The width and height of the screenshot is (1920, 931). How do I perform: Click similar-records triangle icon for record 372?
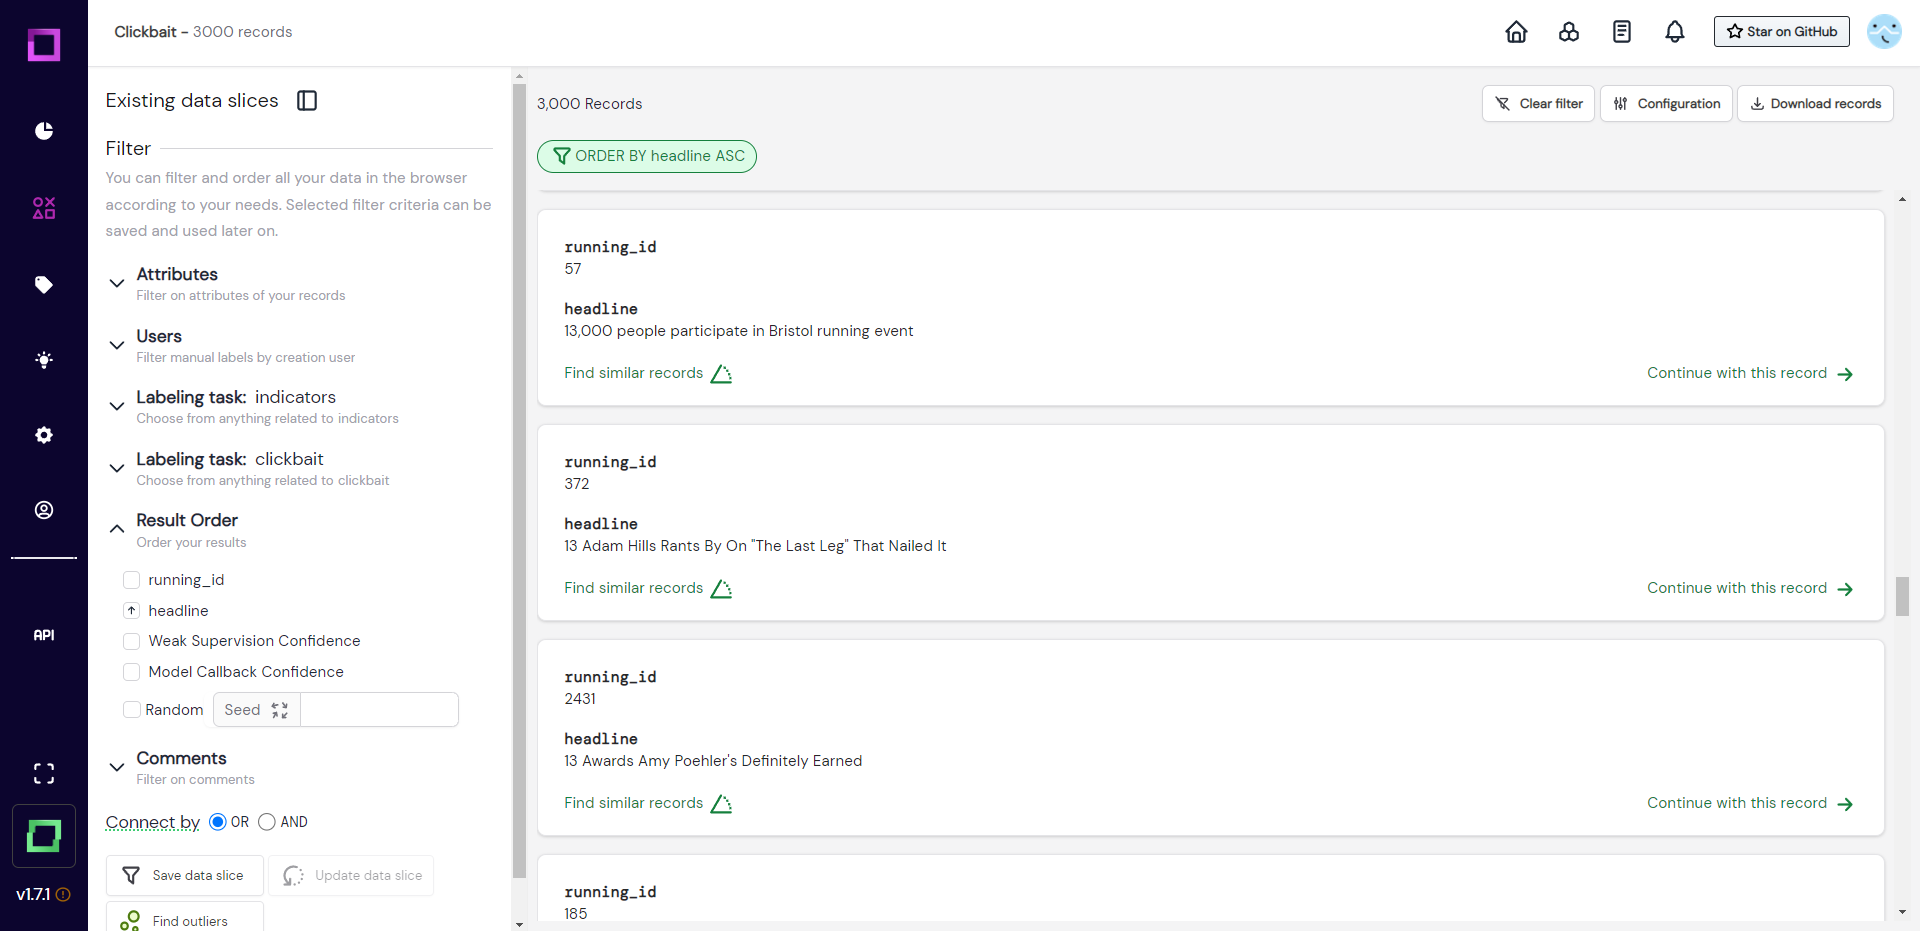721,589
